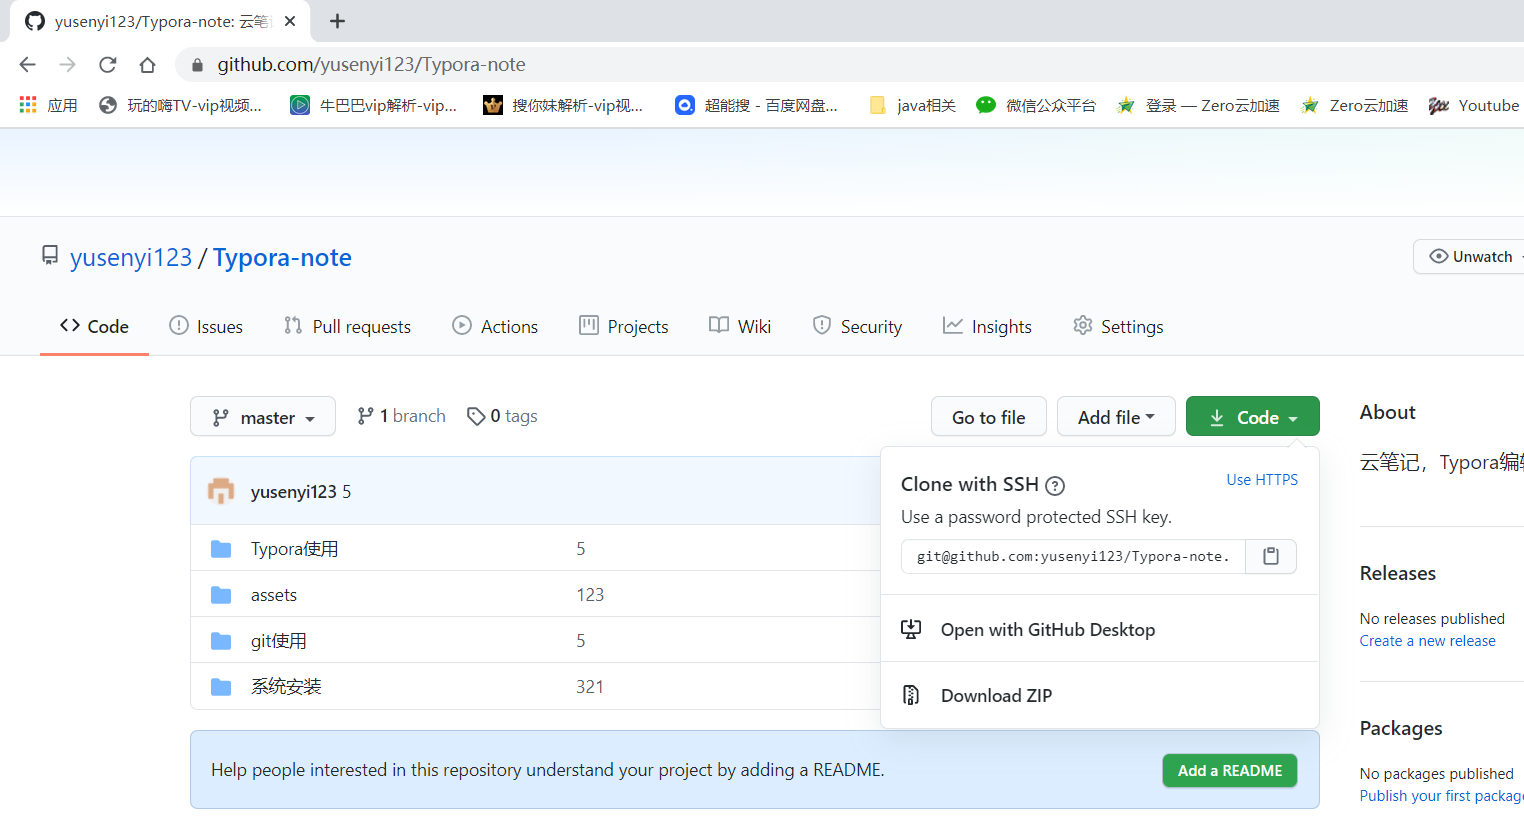Expand the Add file dropdown
Image resolution: width=1524 pixels, height=837 pixels.
[1116, 417]
